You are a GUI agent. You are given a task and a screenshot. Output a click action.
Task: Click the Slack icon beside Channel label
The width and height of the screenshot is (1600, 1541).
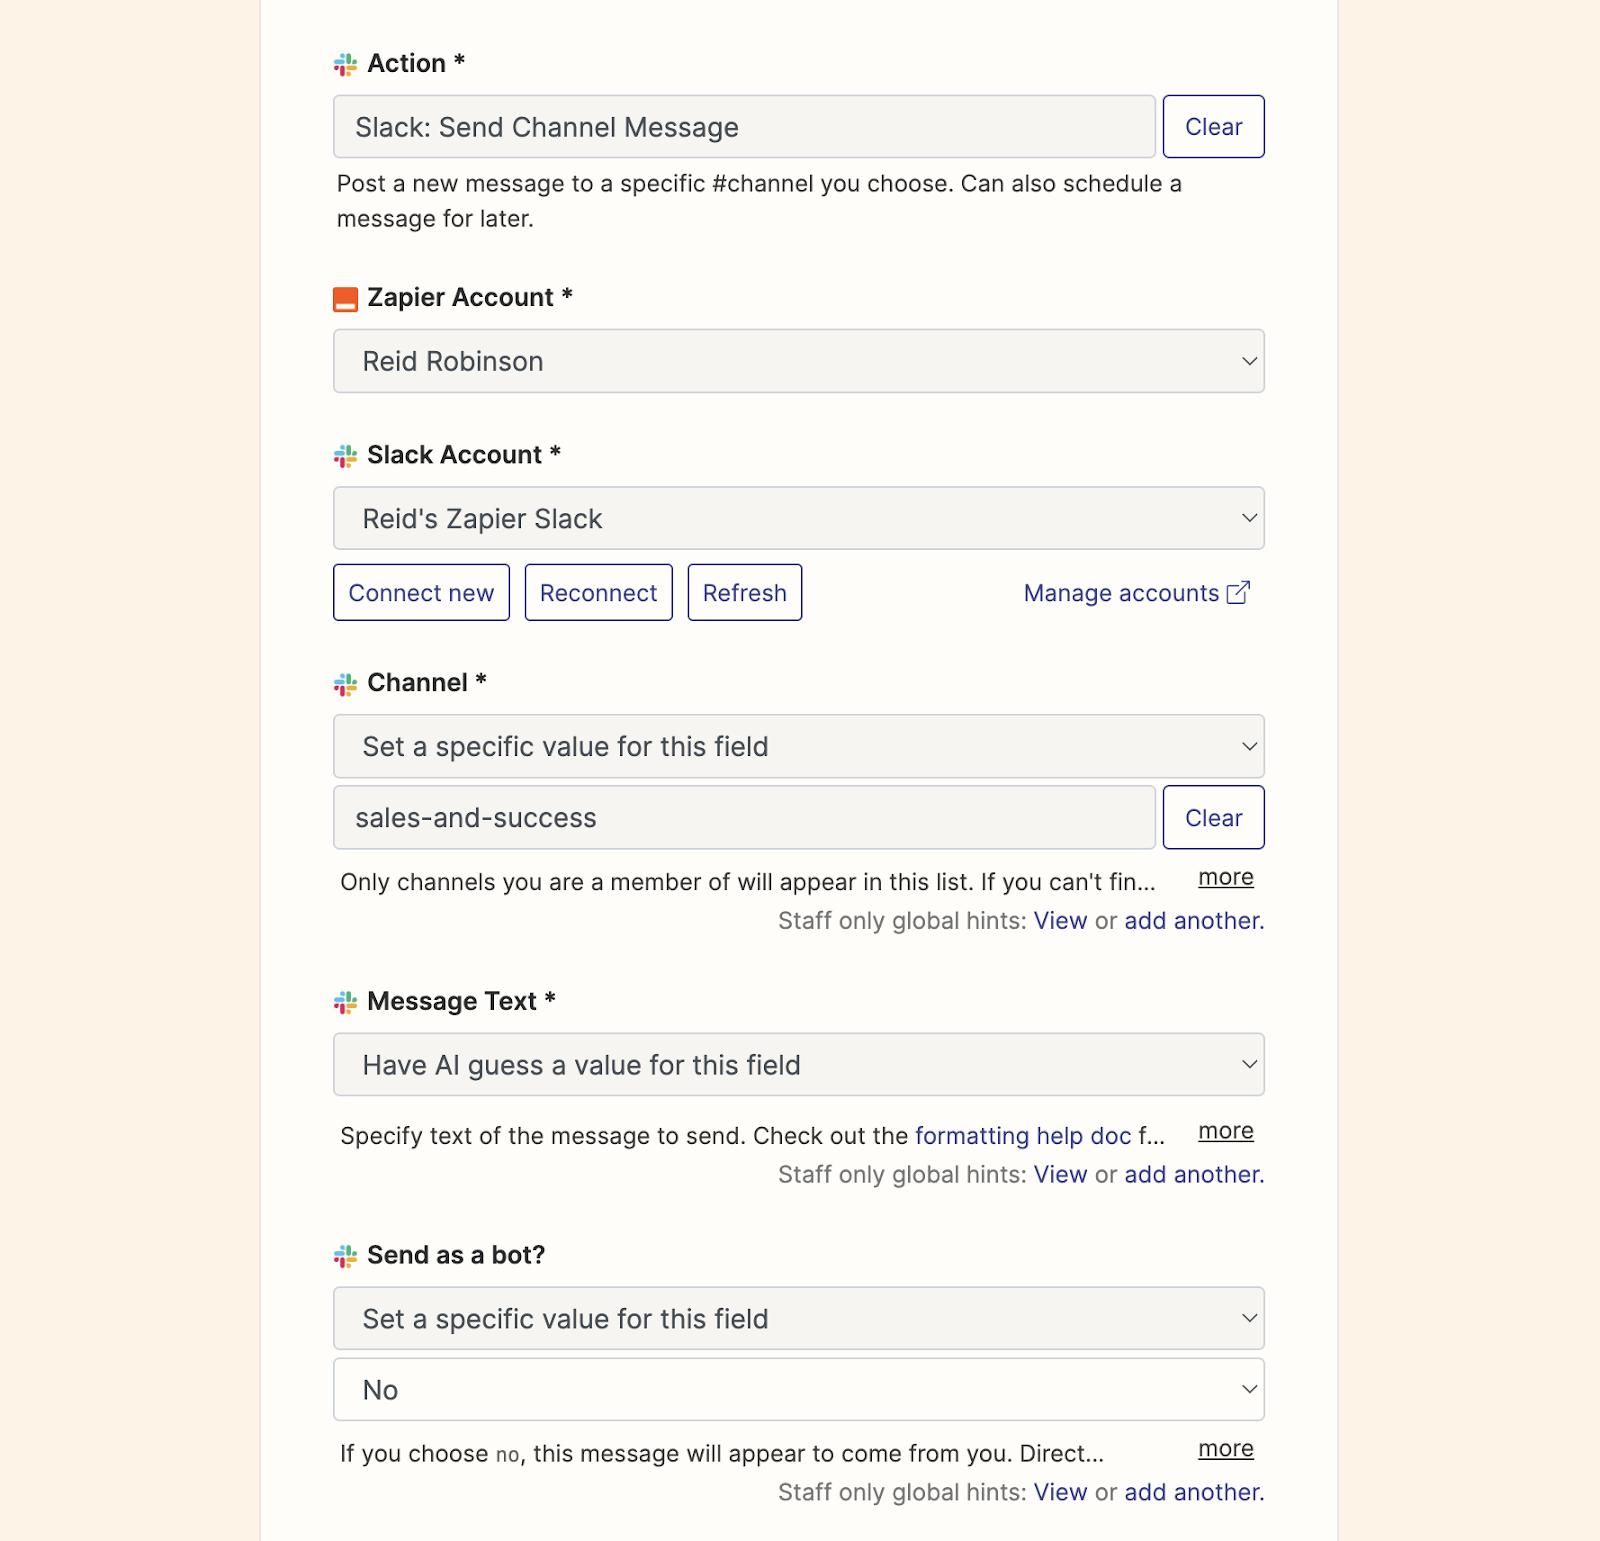[x=345, y=684]
